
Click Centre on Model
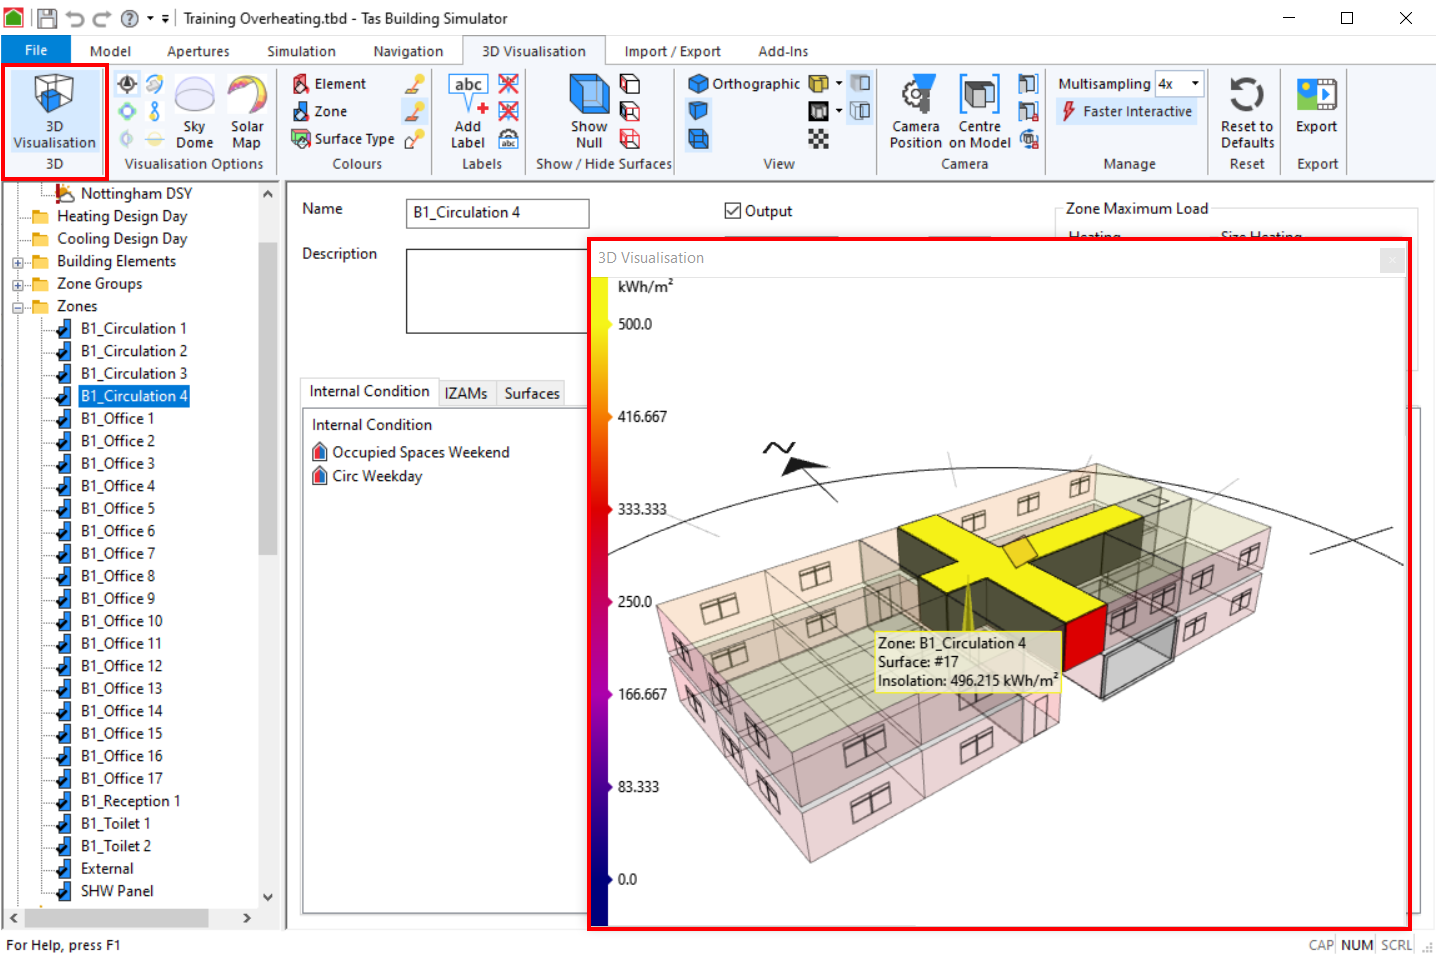(980, 112)
